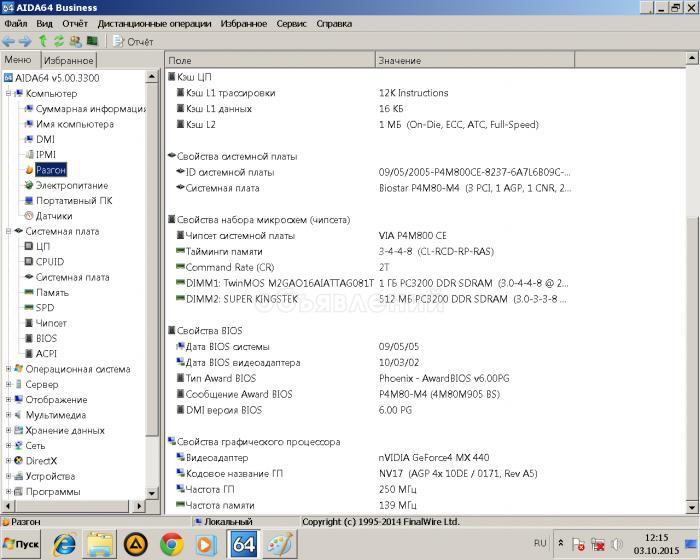Collapse the Компьютер tree node
This screenshot has height=560, width=700.
tap(9, 93)
